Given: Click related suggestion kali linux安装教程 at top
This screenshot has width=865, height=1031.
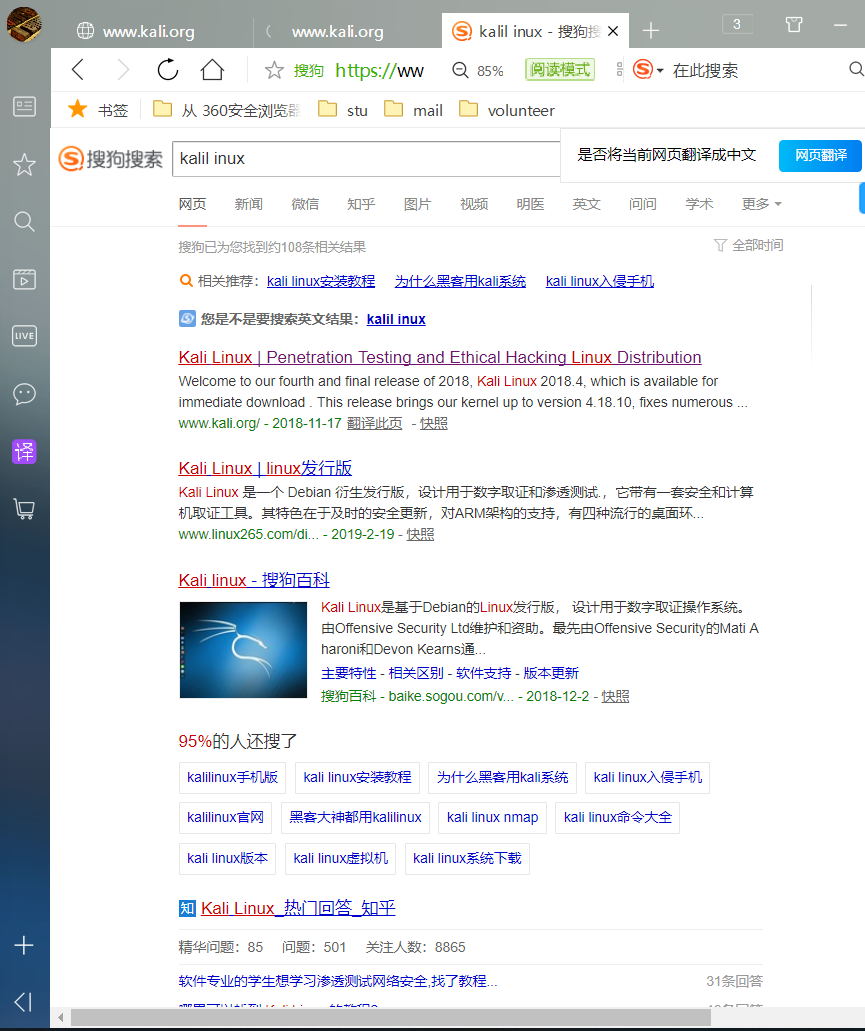Looking at the screenshot, I should [321, 281].
